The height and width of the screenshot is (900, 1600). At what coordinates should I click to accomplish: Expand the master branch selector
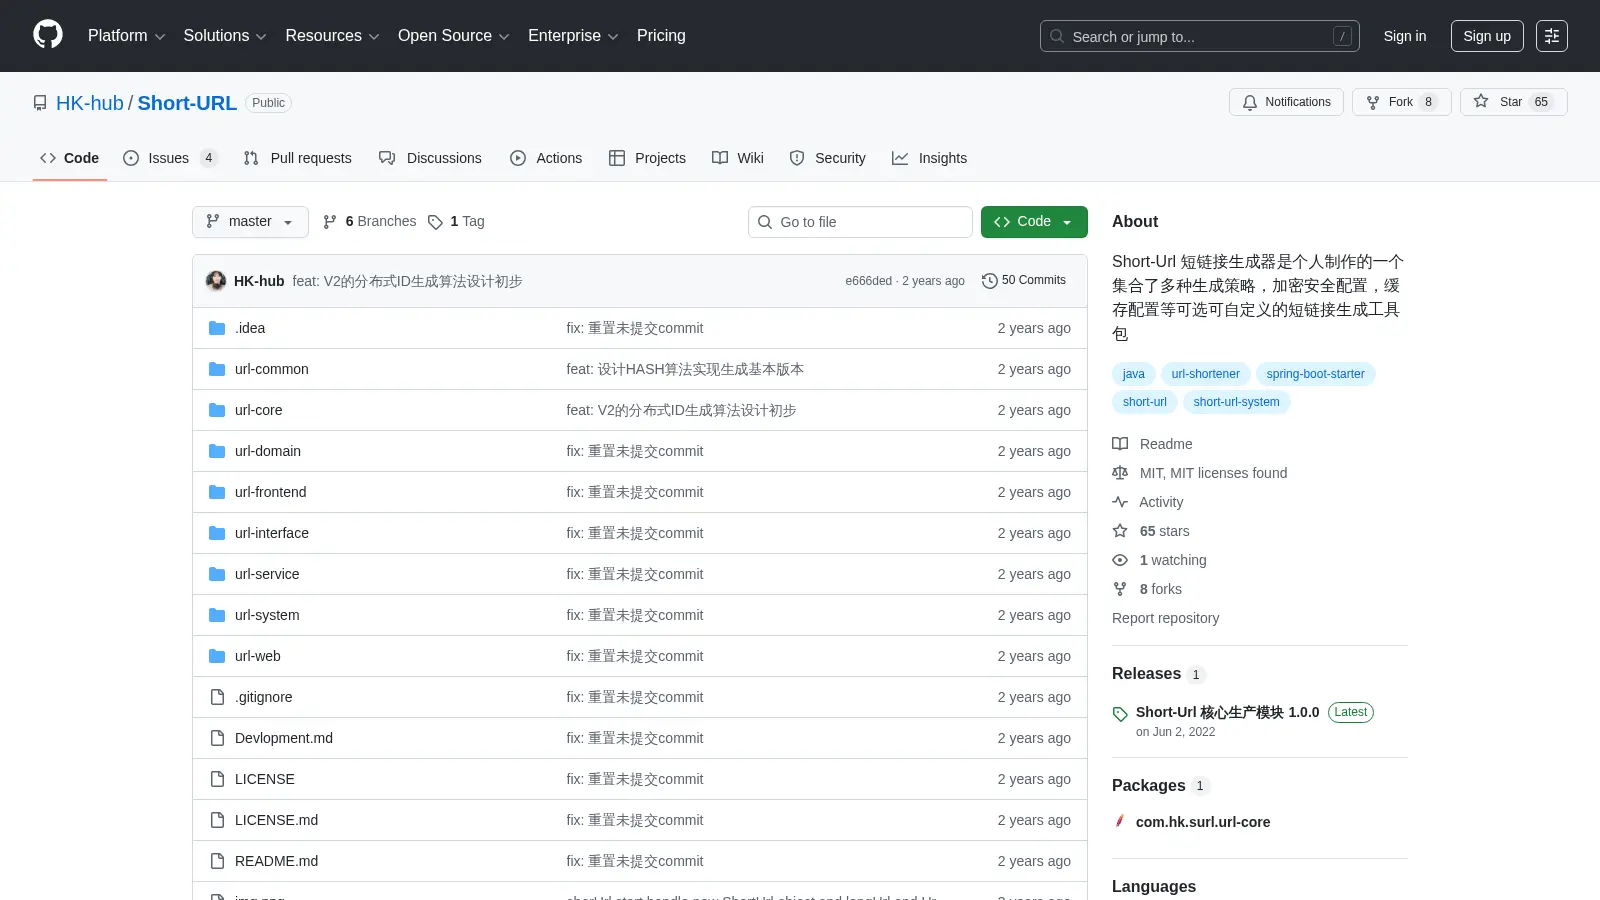coord(250,222)
